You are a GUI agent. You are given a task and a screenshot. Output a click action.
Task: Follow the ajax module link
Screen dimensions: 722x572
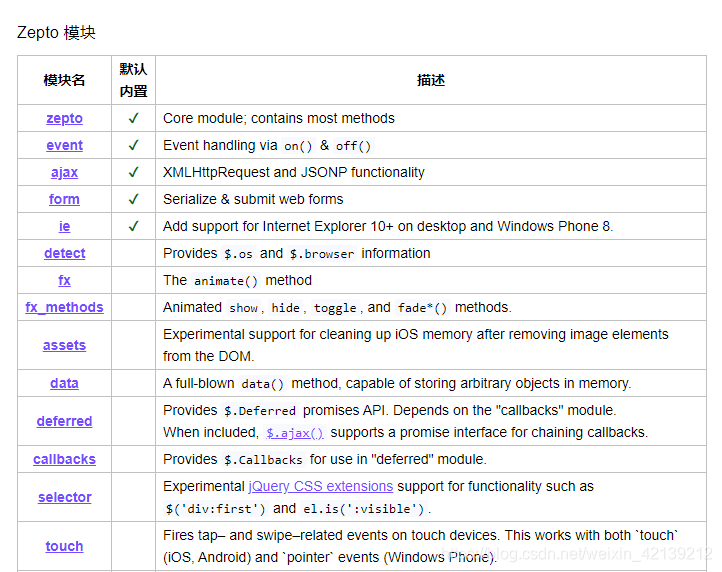(64, 172)
